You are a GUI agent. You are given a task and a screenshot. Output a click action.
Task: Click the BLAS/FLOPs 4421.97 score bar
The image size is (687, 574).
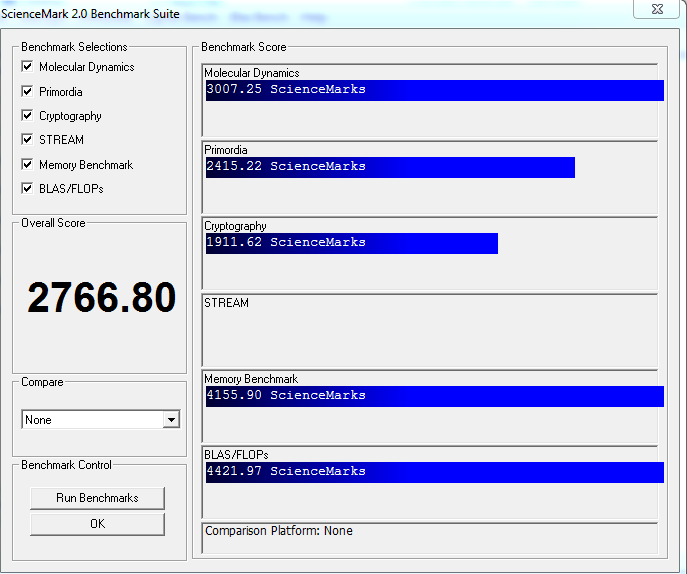(x=435, y=472)
